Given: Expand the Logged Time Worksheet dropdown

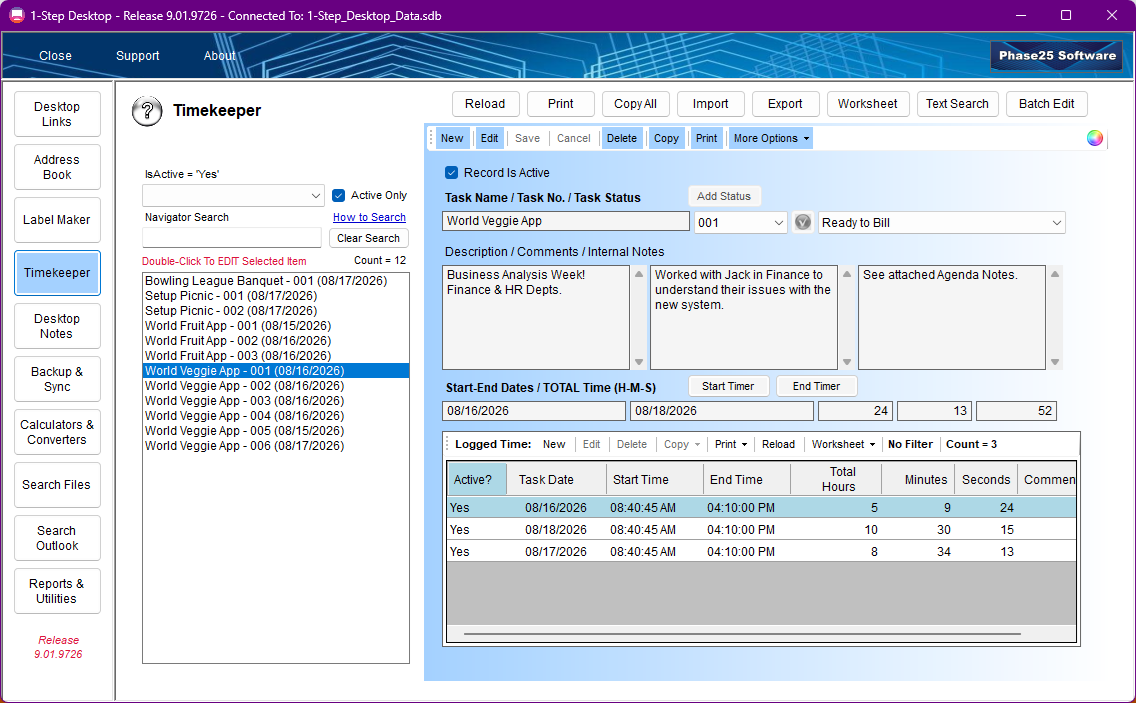Looking at the screenshot, I should point(843,444).
